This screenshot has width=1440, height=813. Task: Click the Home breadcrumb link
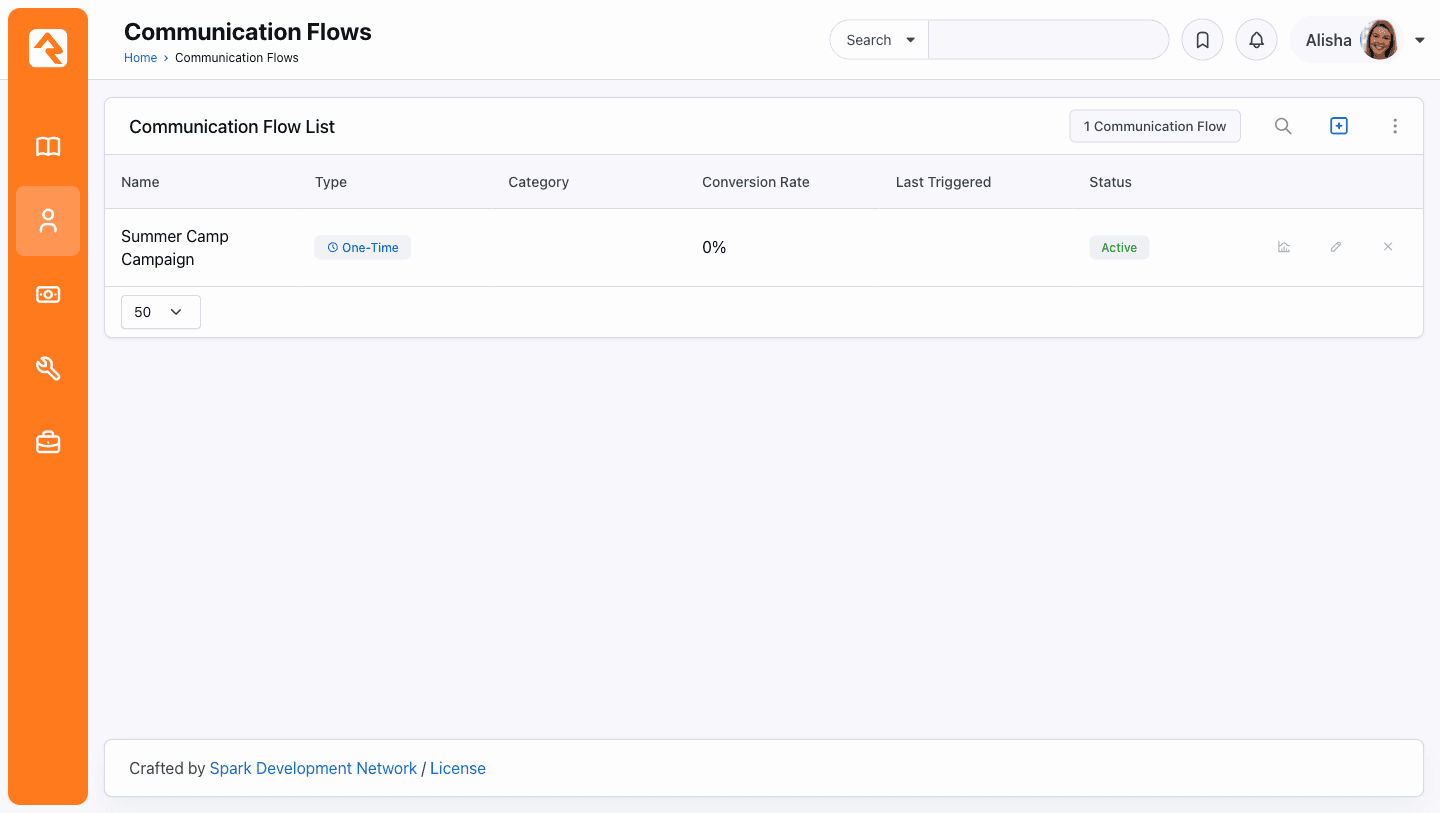(x=140, y=57)
